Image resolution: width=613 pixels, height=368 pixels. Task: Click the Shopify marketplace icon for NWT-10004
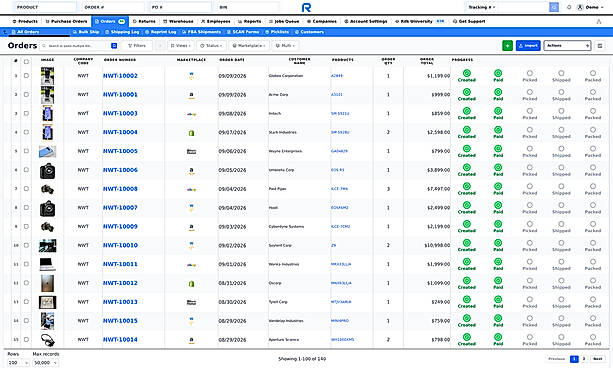(191, 133)
